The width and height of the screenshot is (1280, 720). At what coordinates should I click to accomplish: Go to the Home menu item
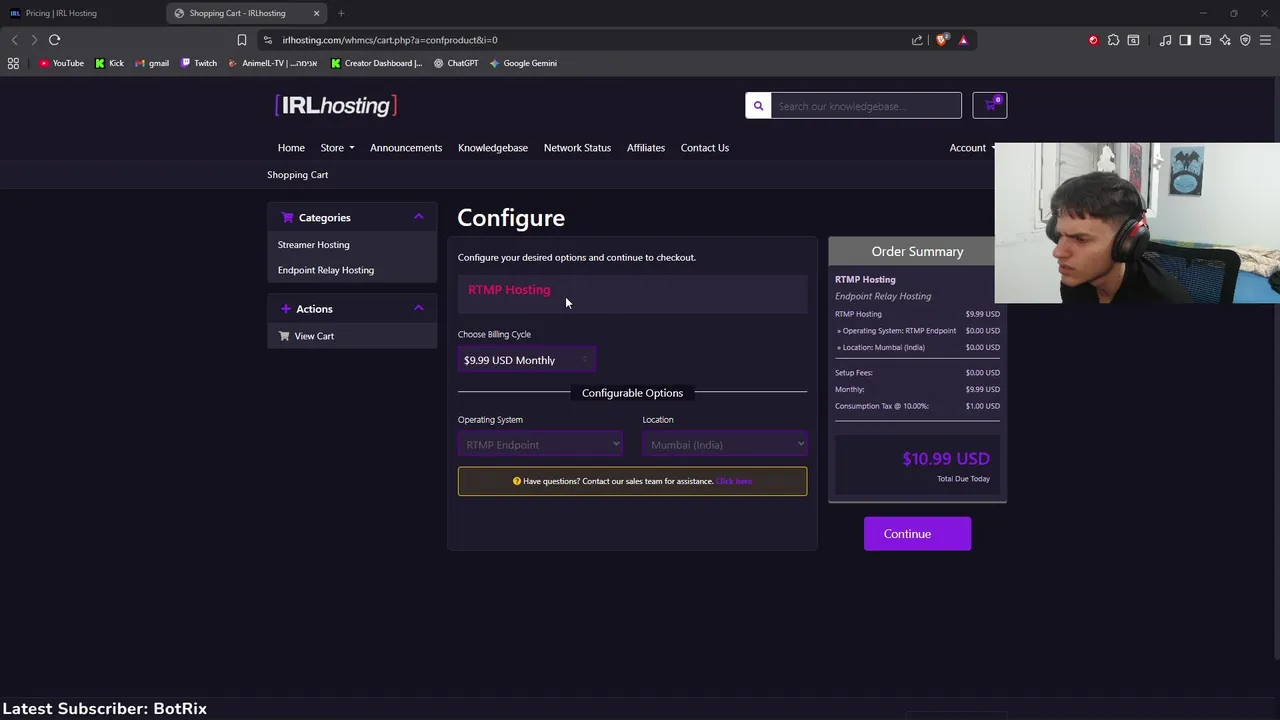point(291,148)
